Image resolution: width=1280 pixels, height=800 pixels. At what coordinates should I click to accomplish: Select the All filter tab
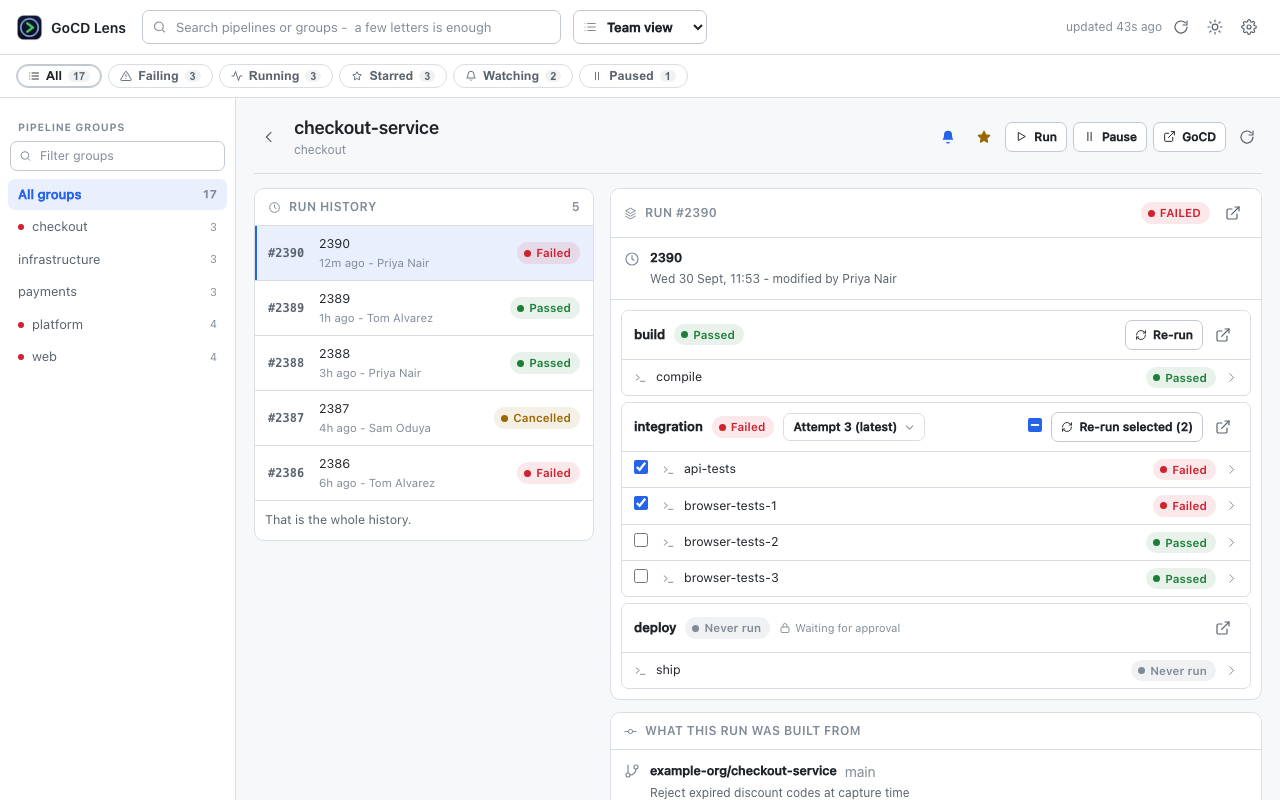coord(59,76)
